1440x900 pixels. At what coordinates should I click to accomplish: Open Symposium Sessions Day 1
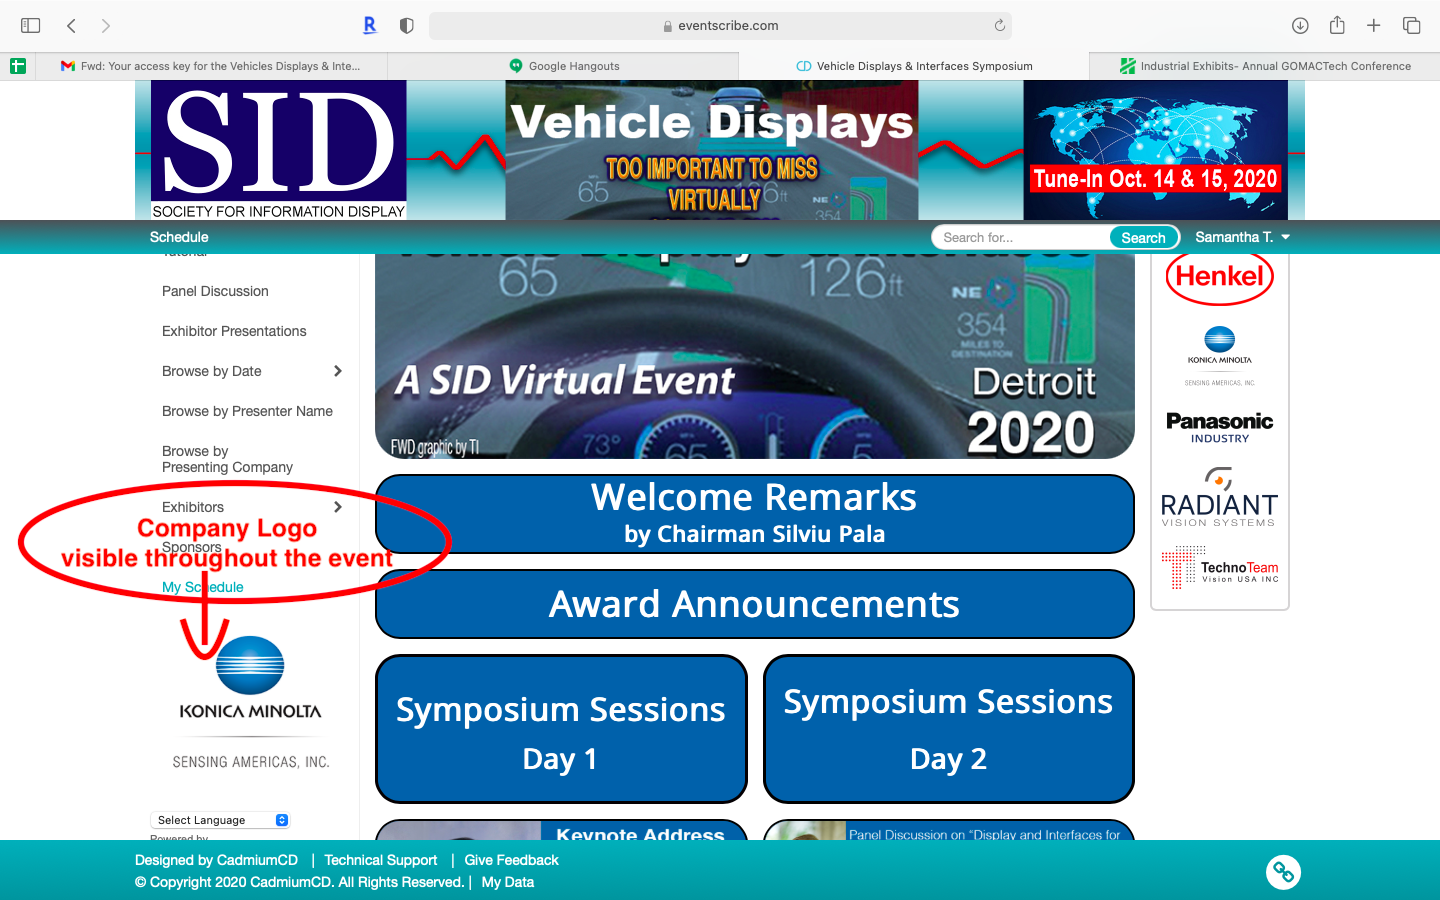pyautogui.click(x=561, y=729)
